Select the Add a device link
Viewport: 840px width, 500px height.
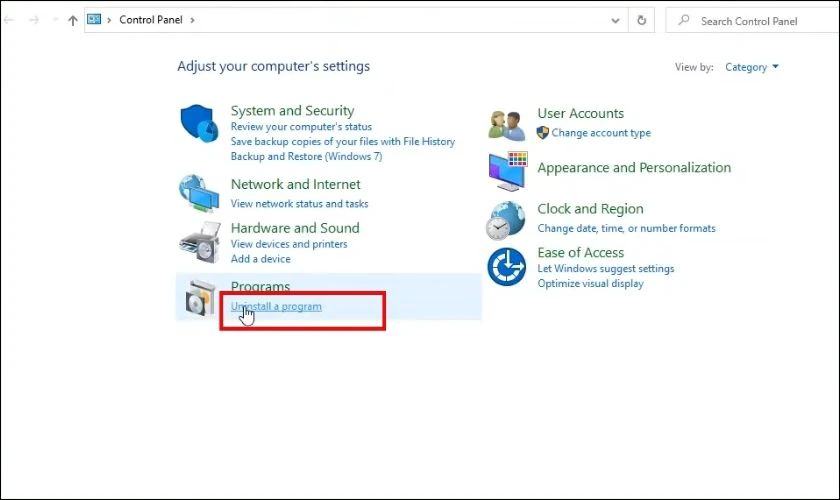(260, 259)
